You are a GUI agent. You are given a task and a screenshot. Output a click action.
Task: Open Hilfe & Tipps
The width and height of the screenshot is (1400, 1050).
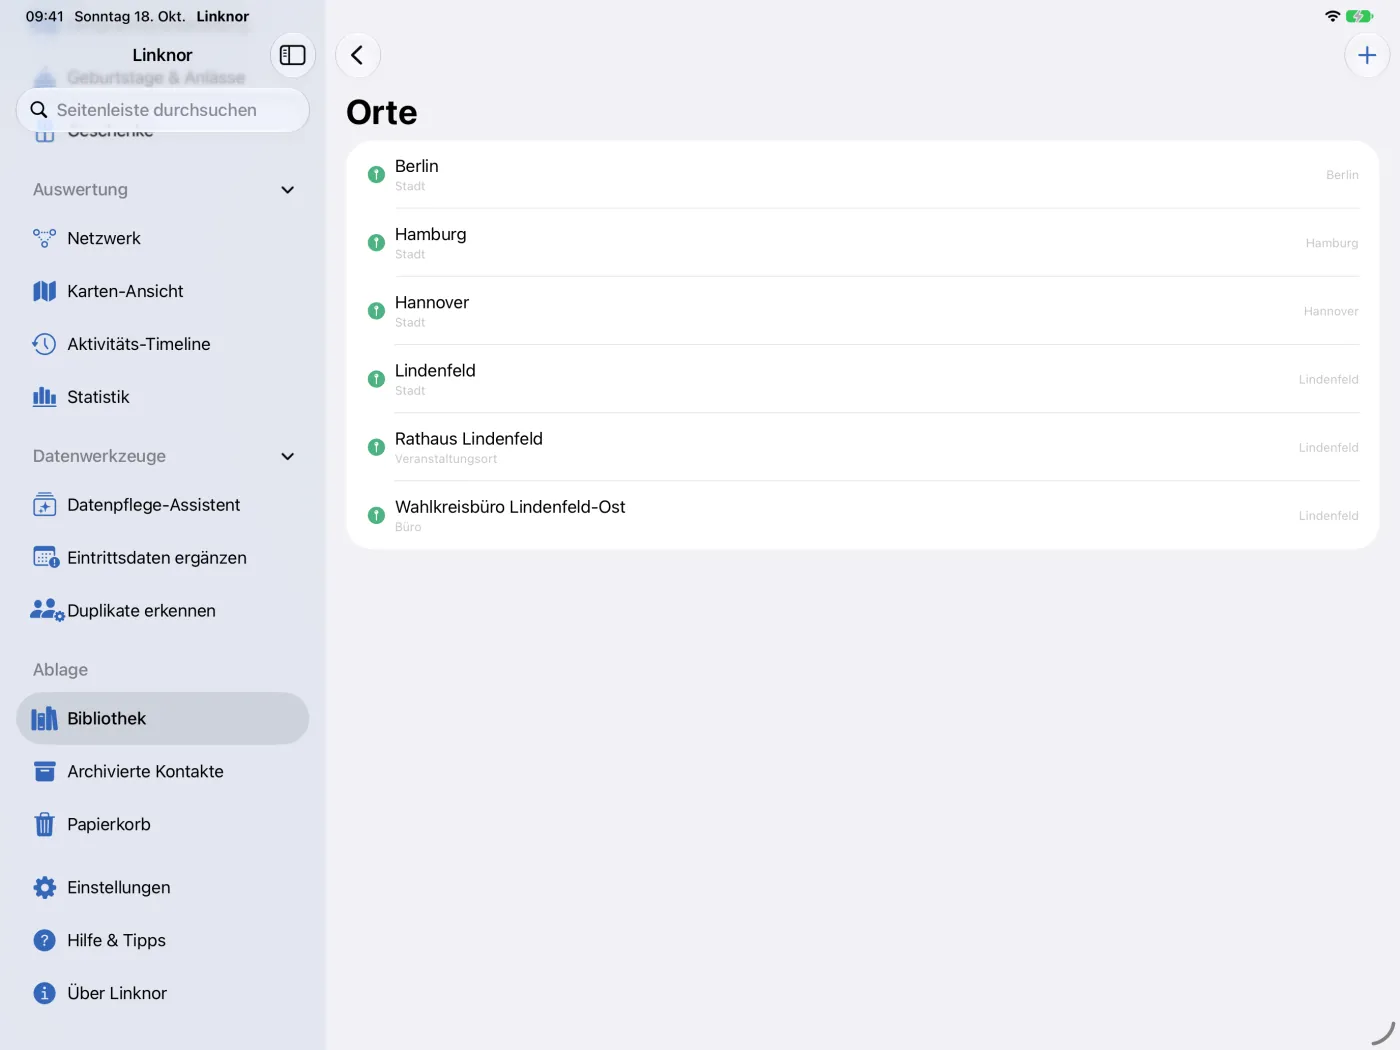tap(163, 940)
